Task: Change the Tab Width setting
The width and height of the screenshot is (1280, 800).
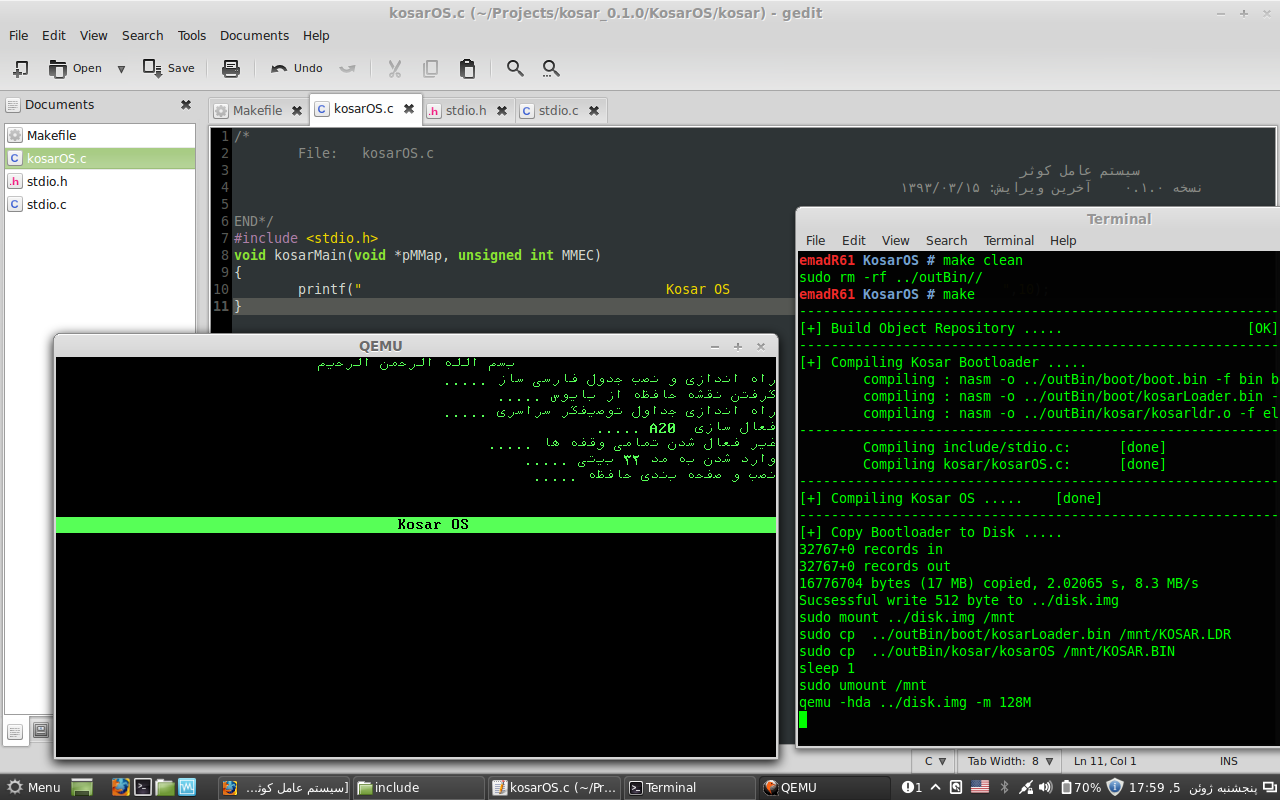Action: pos(1010,761)
